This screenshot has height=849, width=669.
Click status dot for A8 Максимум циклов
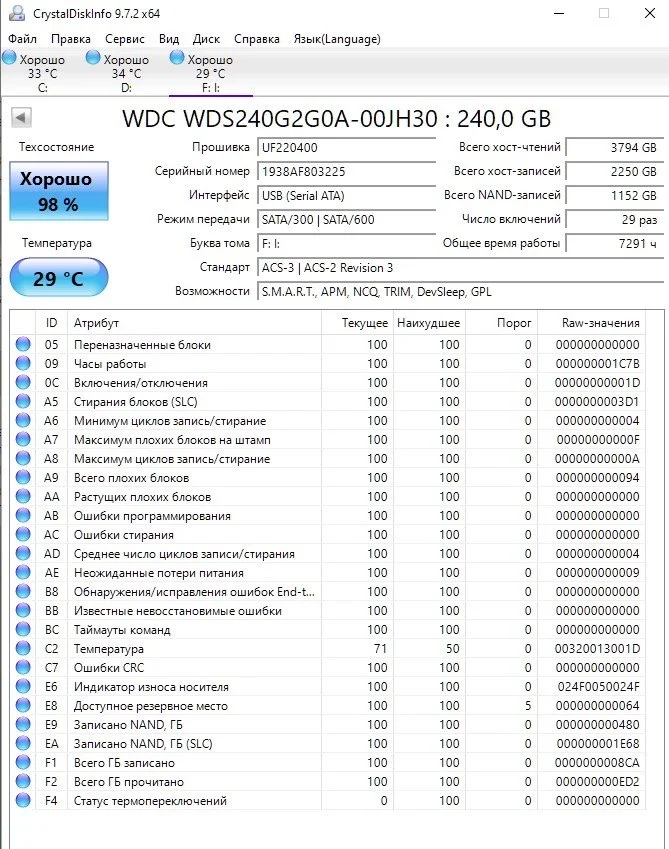tap(23, 458)
